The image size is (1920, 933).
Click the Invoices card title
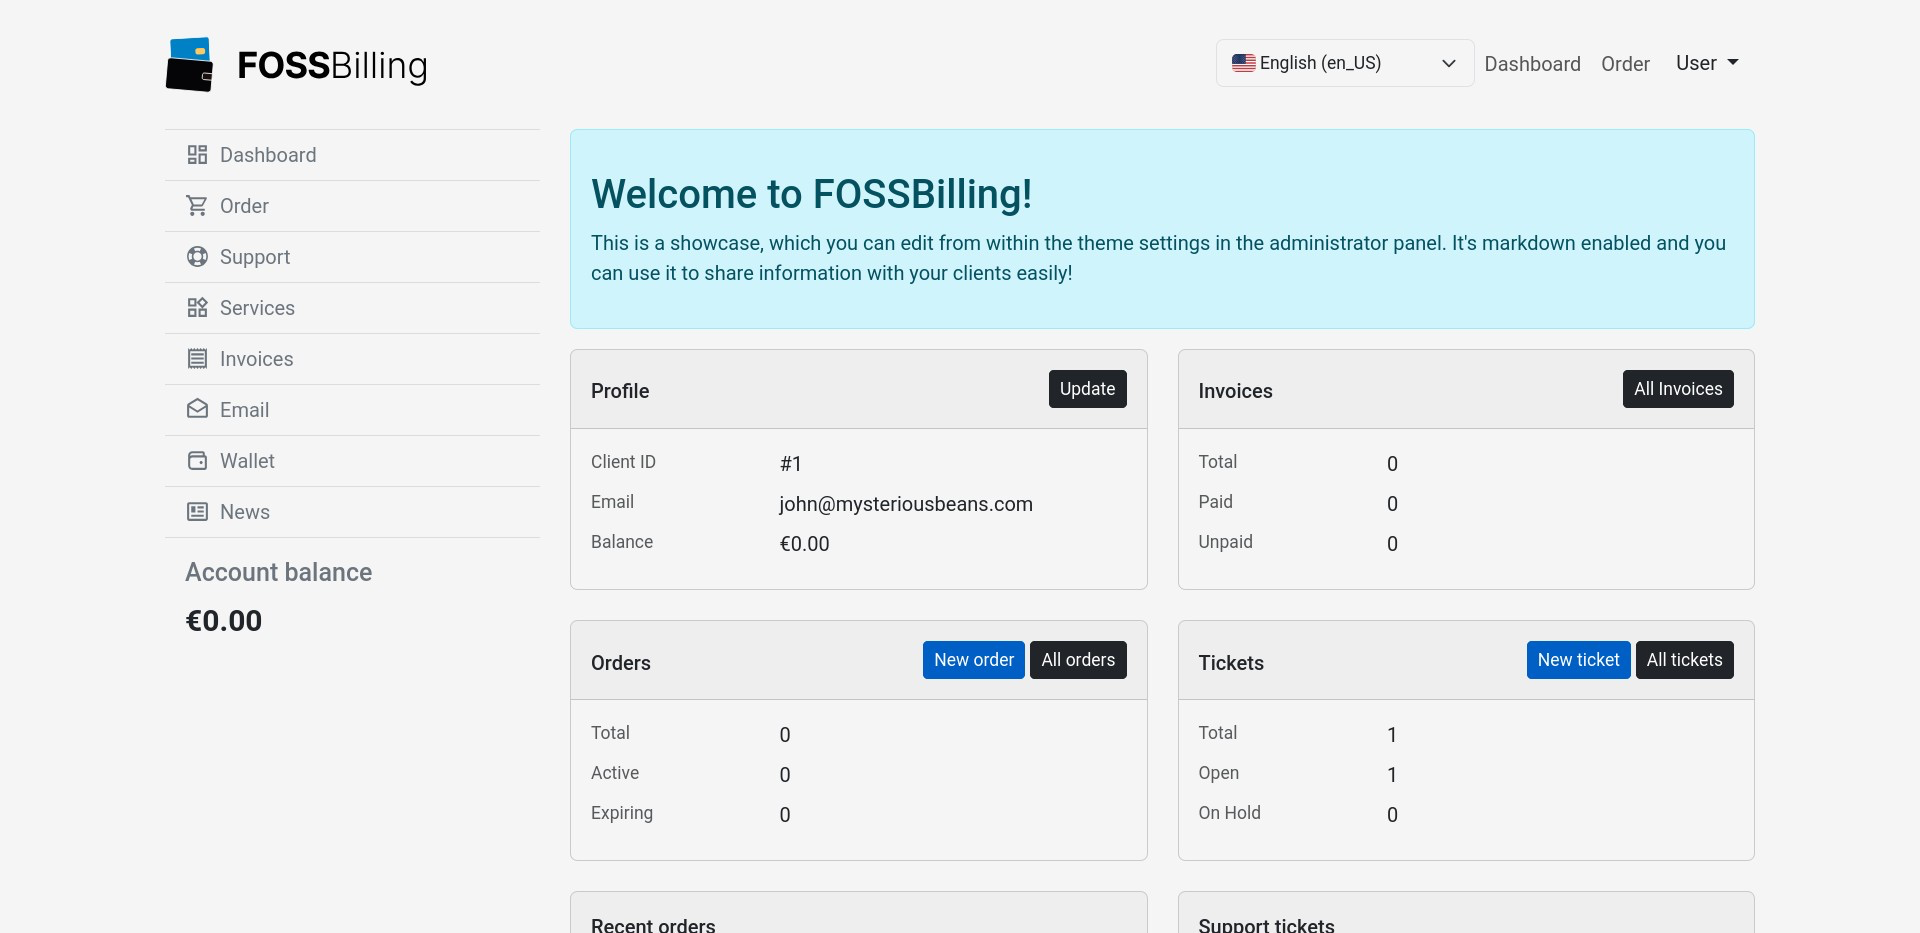tap(1235, 391)
